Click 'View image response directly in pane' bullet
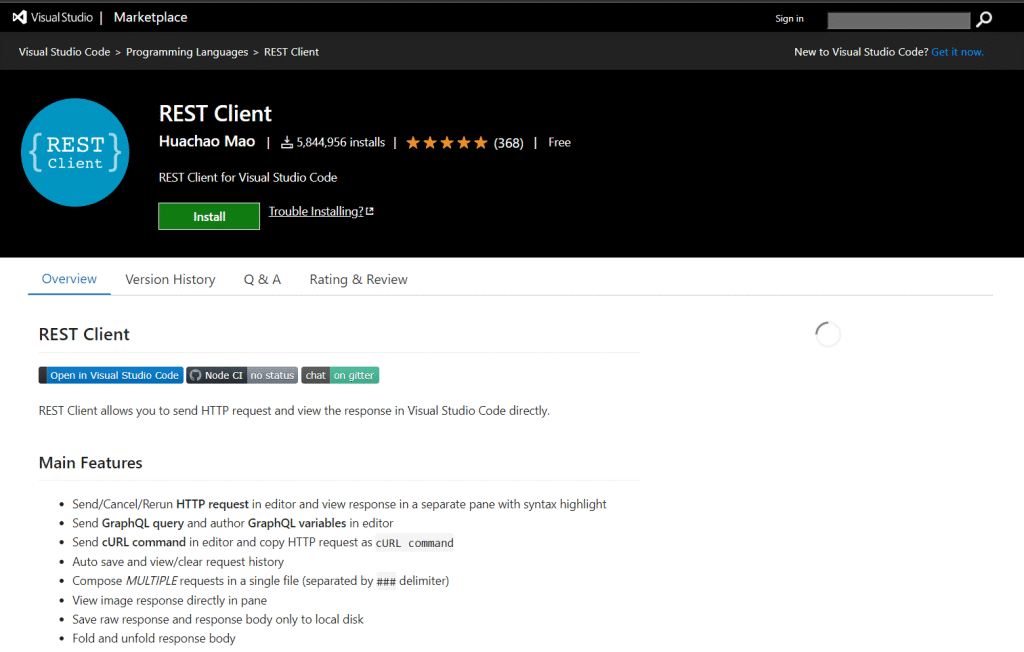 coord(170,600)
